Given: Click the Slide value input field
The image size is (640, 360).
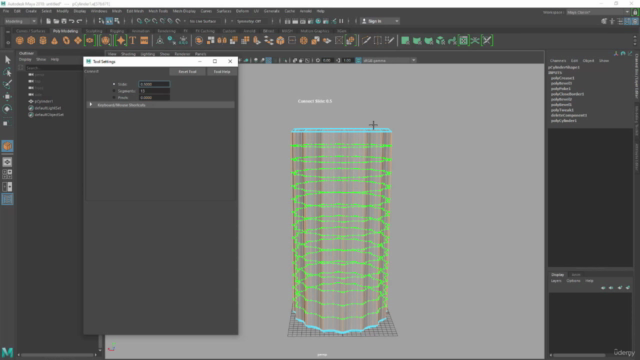Looking at the screenshot, I should [x=154, y=84].
